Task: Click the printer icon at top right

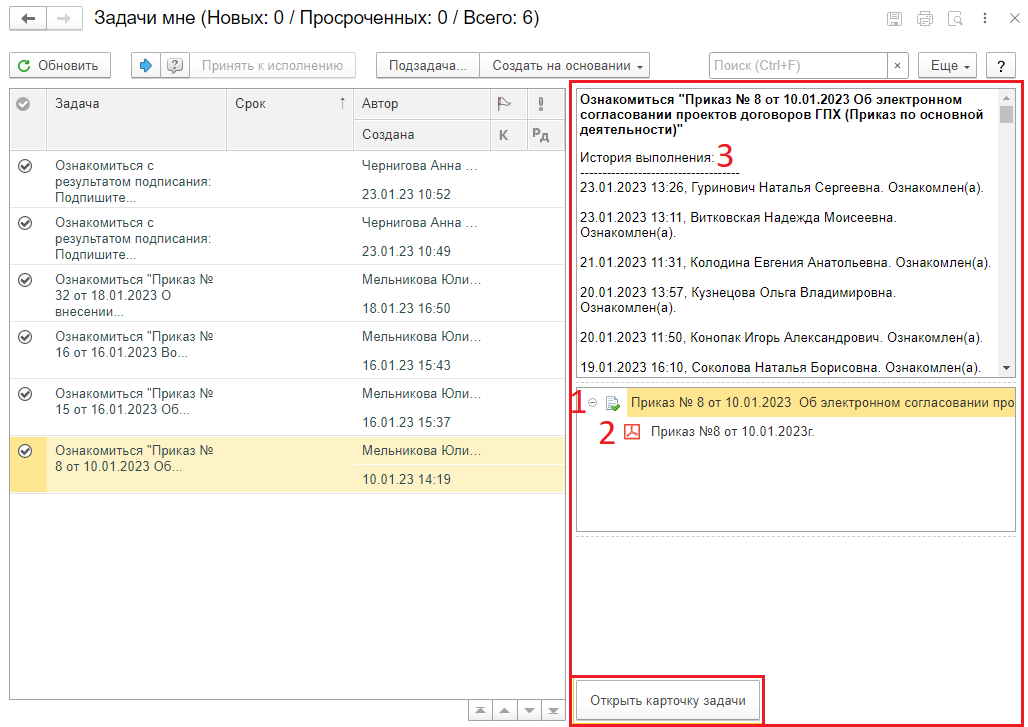Action: 925,19
